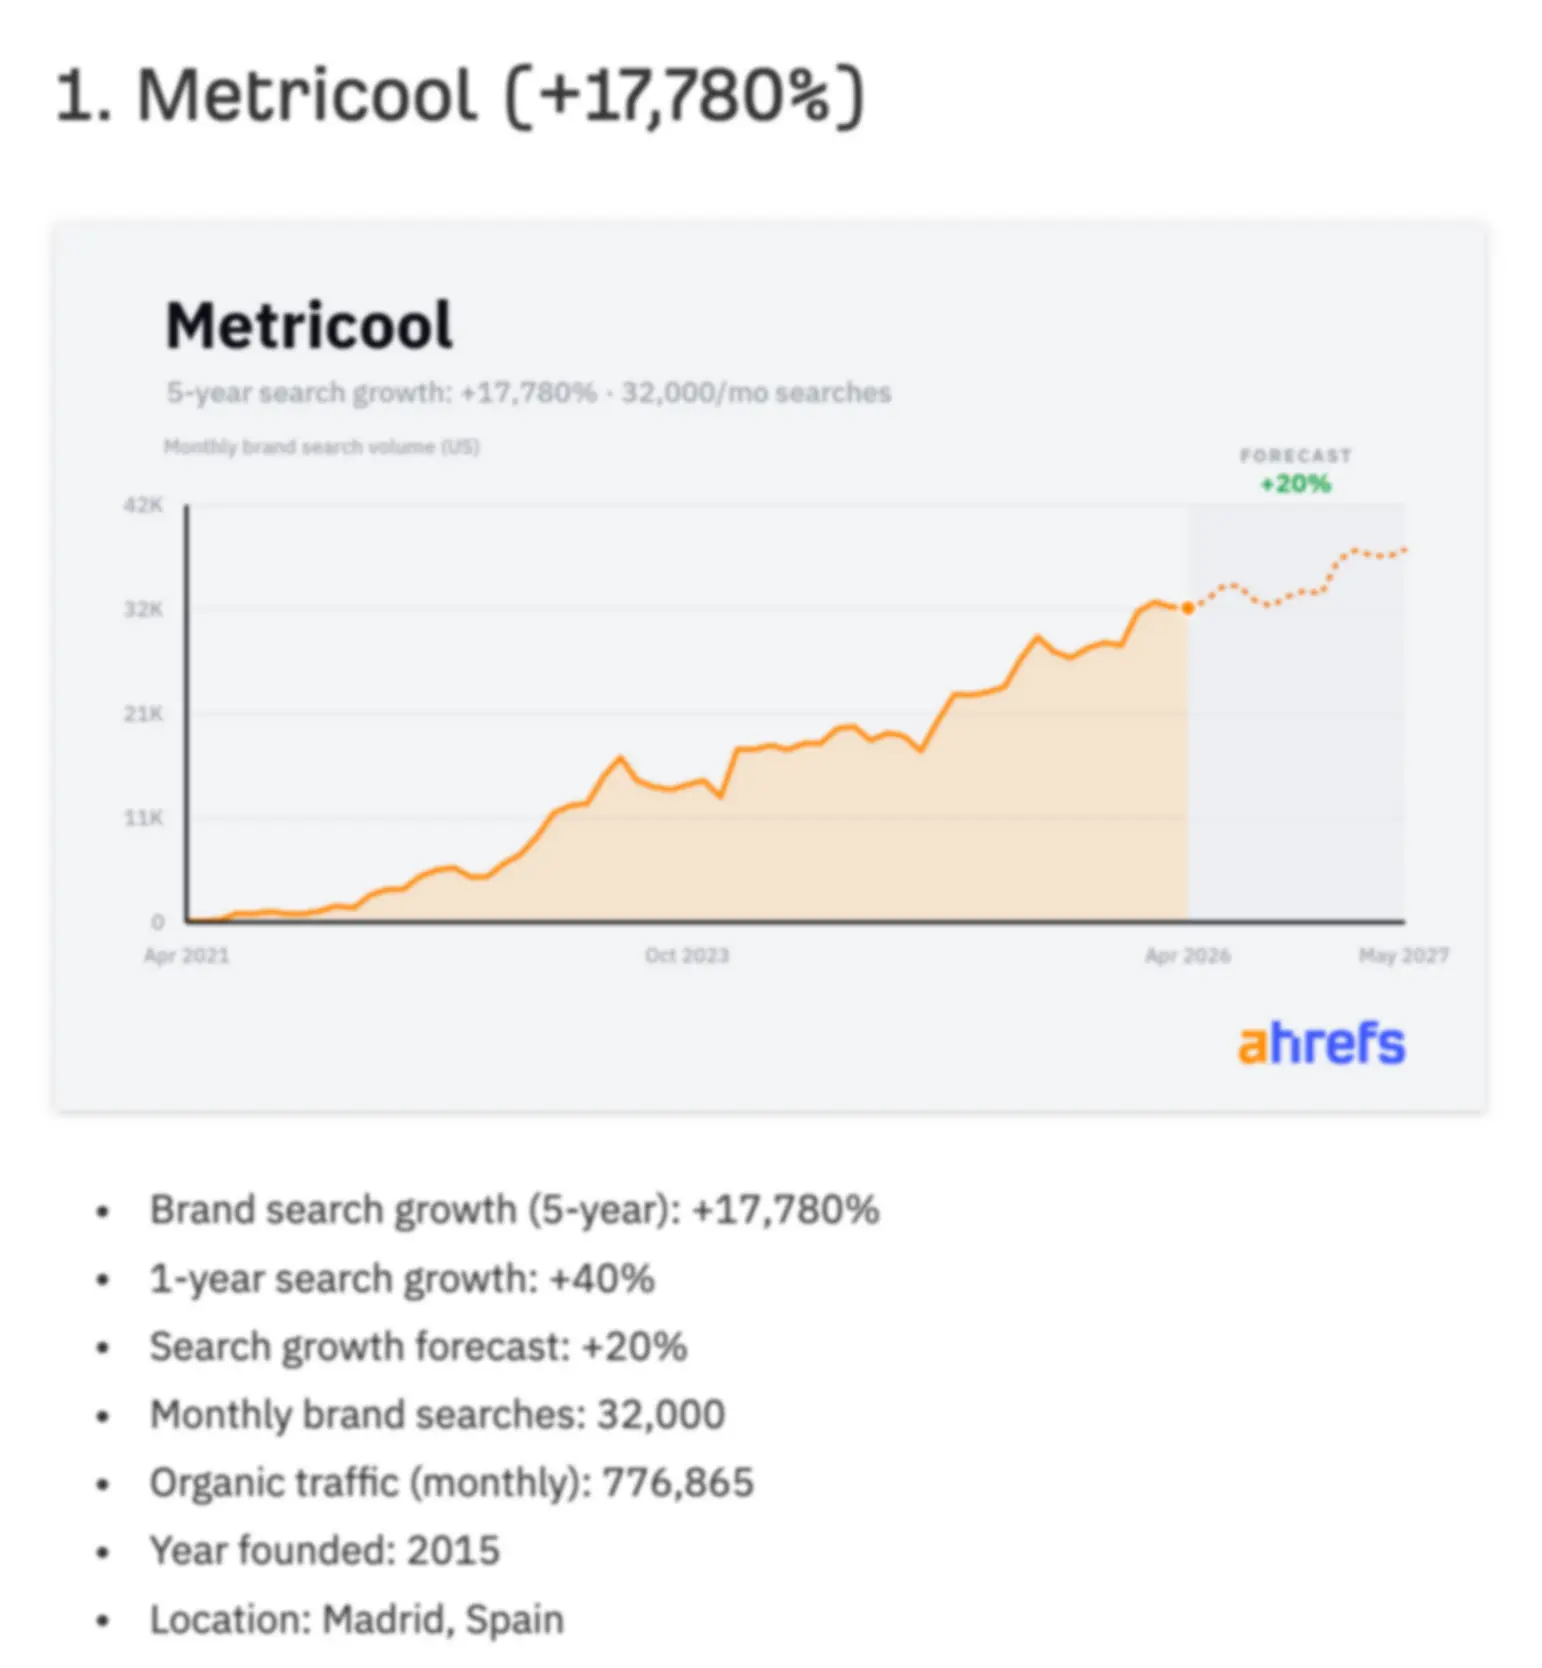
Task: Click the May 2027 axis label
Action: click(x=1404, y=955)
